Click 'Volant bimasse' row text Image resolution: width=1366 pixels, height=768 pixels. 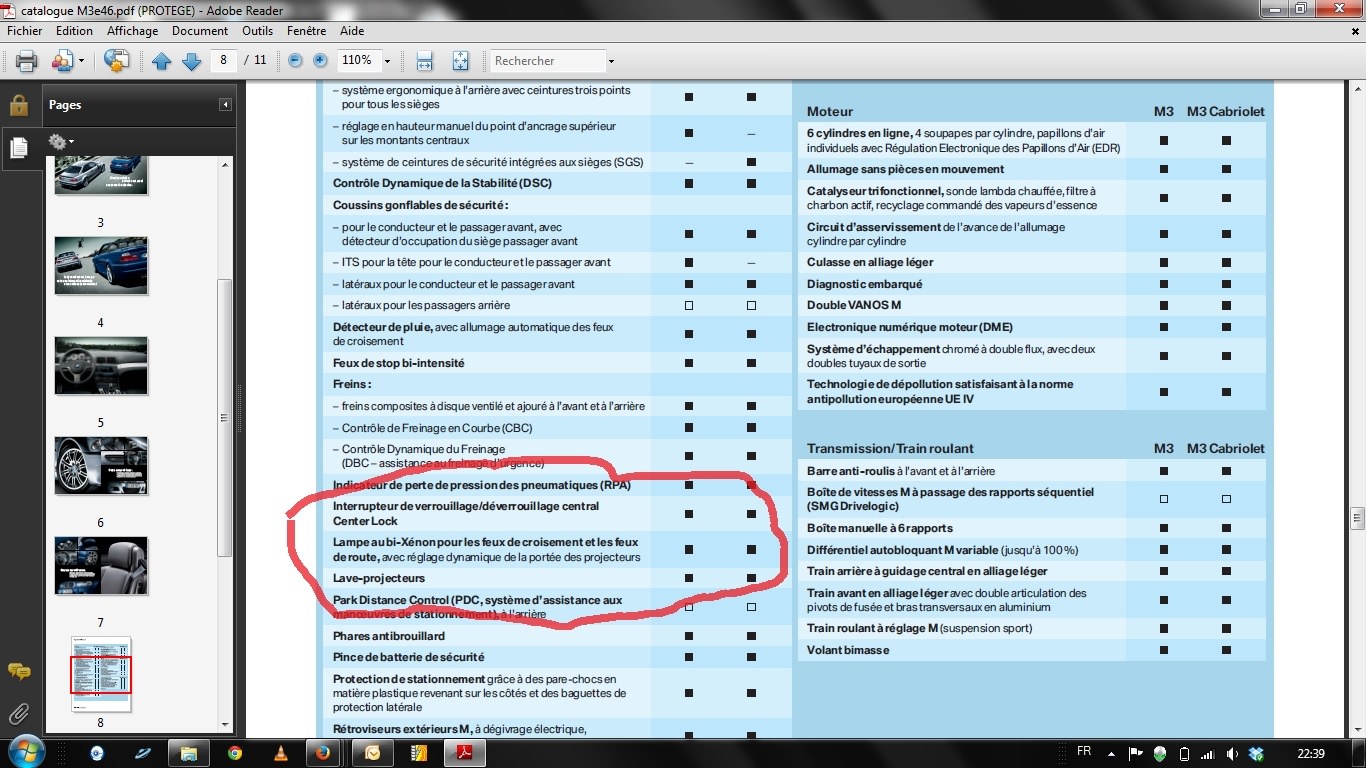(x=848, y=650)
